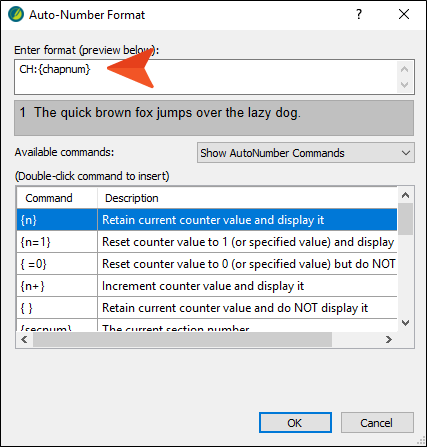The width and height of the screenshot is (427, 447).
Task: Click the format field's up scroll arrow
Action: click(405, 69)
